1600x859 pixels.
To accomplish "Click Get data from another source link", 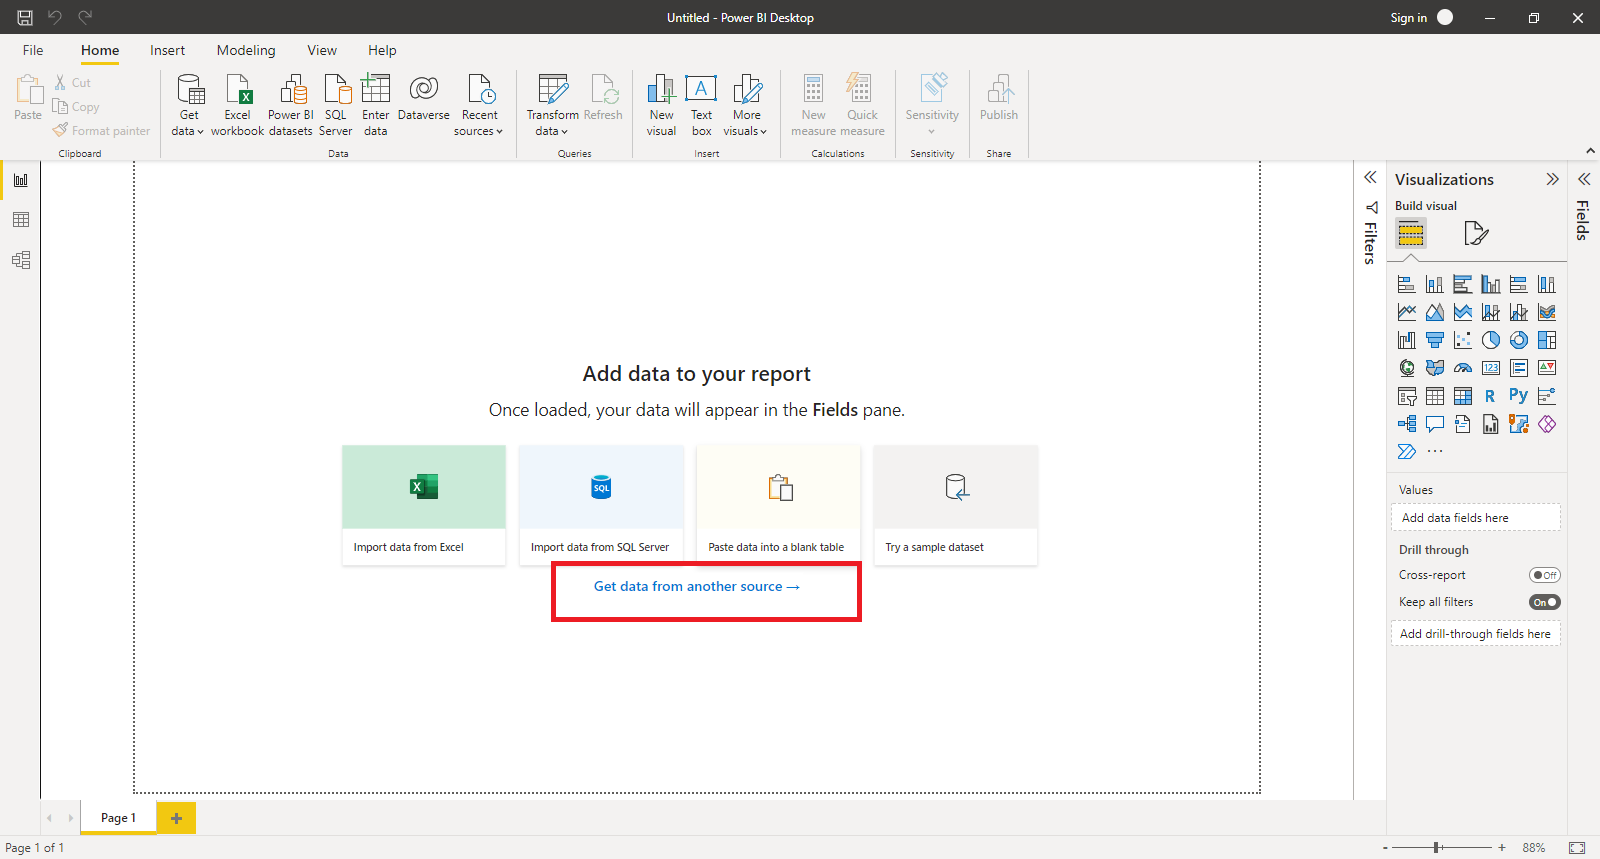I will click(x=697, y=587).
